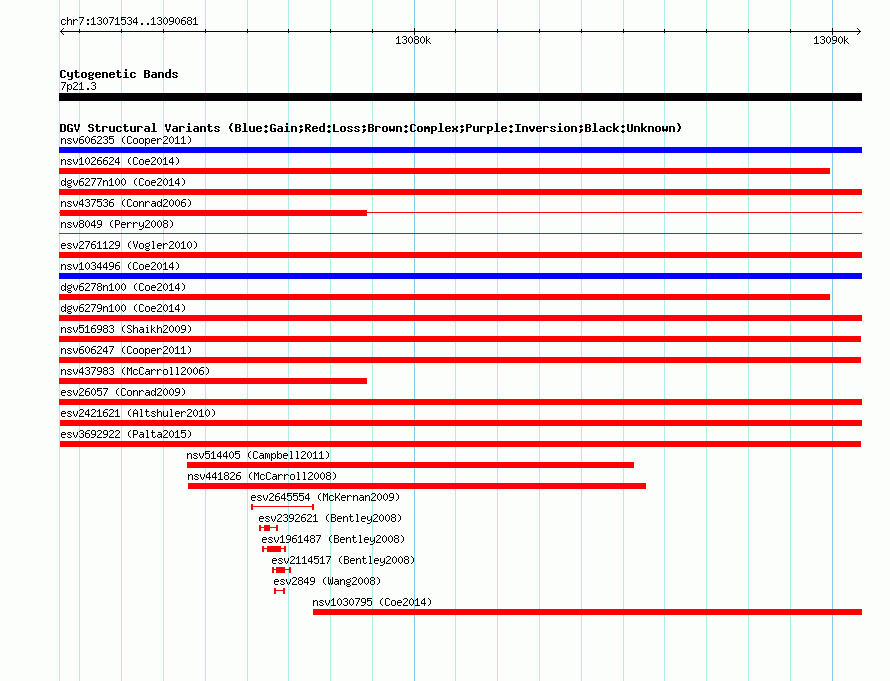Image resolution: width=890 pixels, height=681 pixels.
Task: Click nsv516983 (Shaikh2009) label
Action: tap(126, 329)
